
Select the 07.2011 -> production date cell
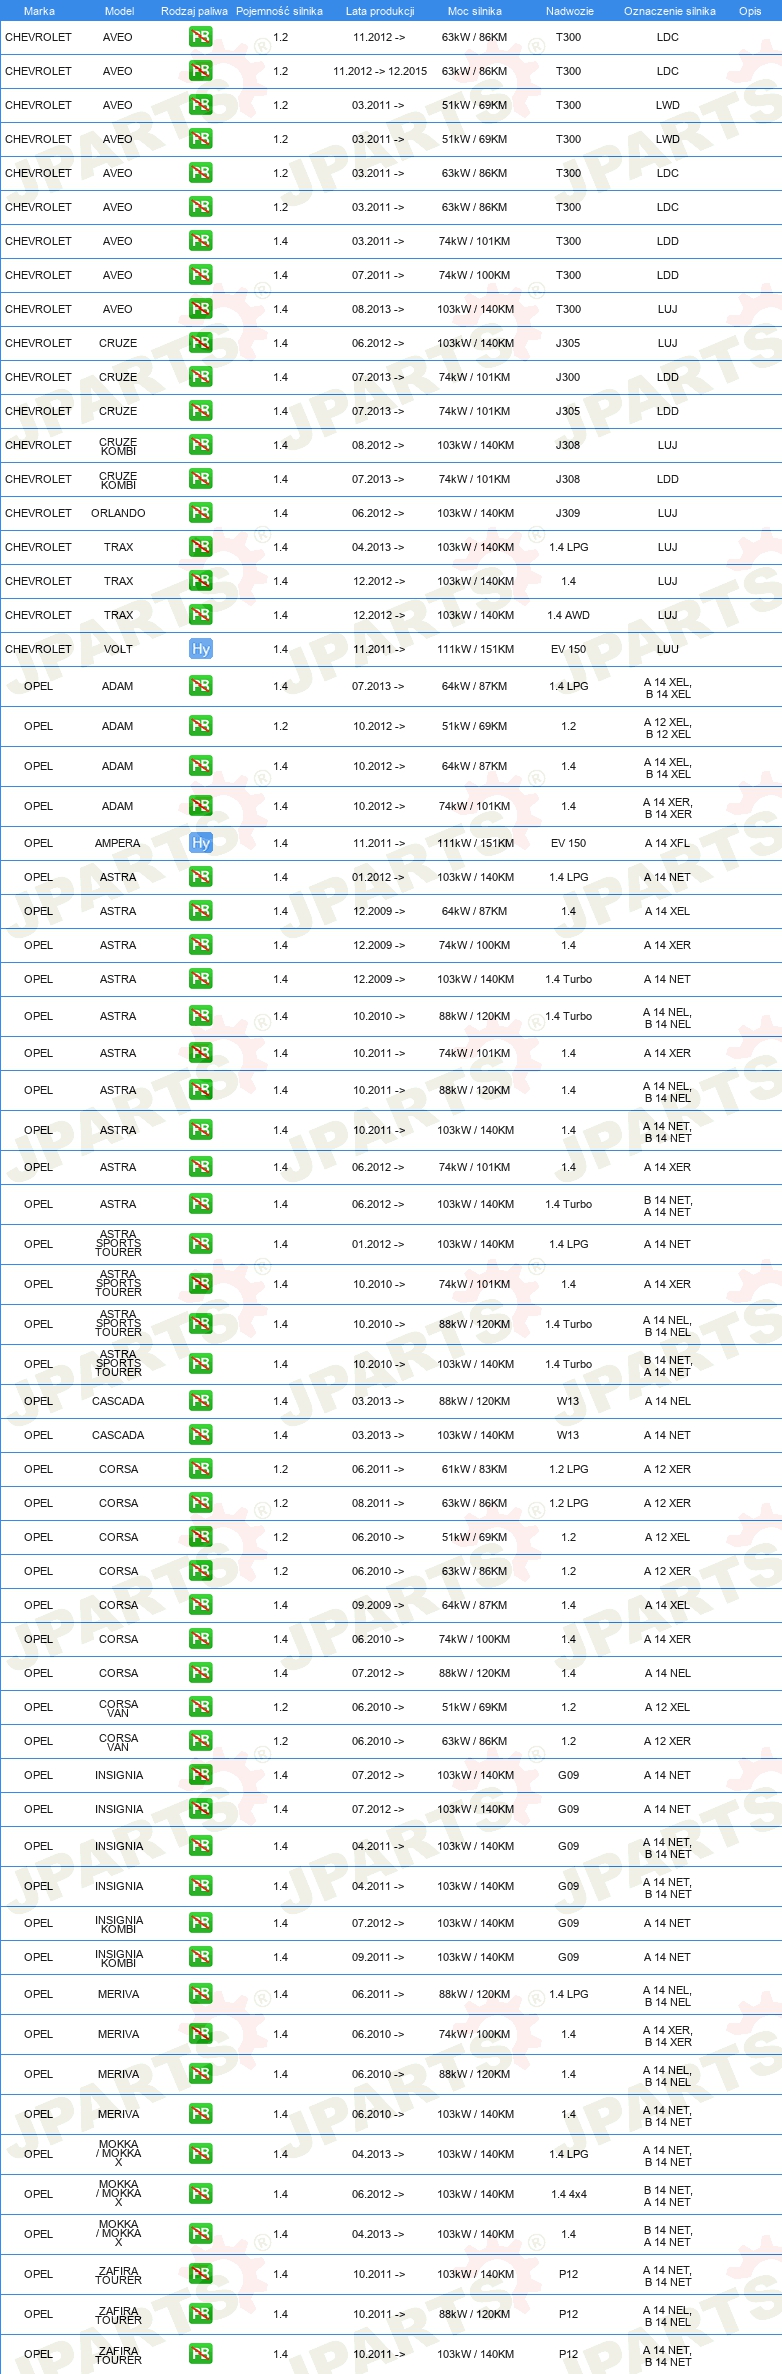[378, 275]
